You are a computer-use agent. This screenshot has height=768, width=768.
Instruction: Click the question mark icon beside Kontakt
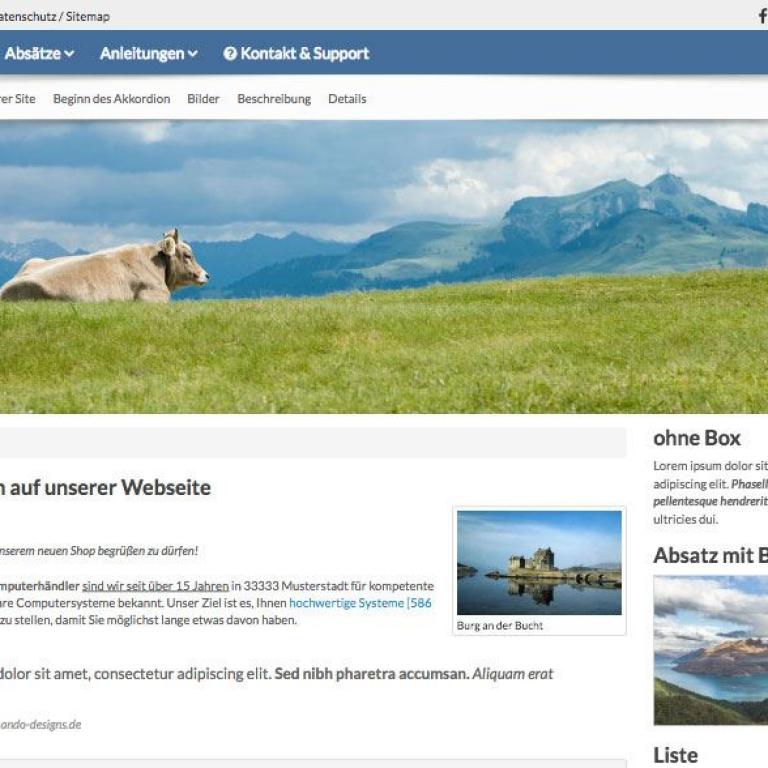230,53
